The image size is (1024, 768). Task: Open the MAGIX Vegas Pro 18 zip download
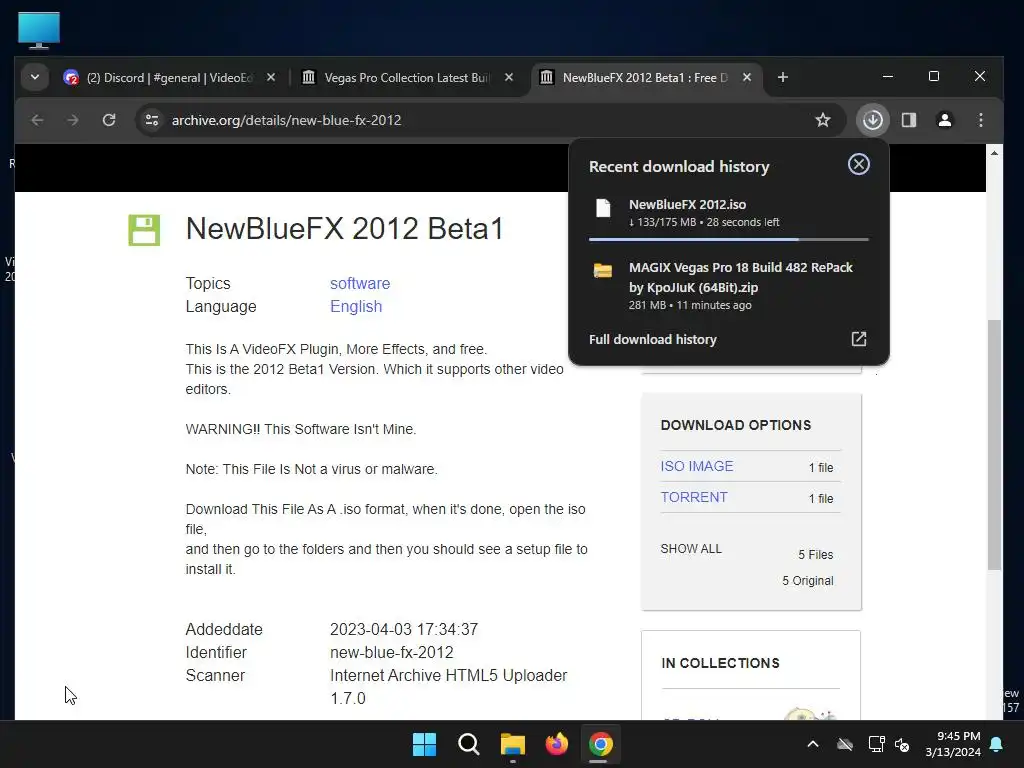pyautogui.click(x=729, y=285)
